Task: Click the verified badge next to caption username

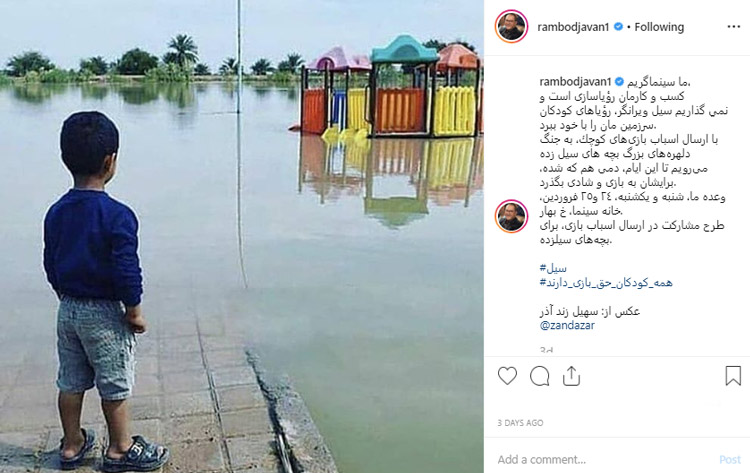Action: pos(619,82)
